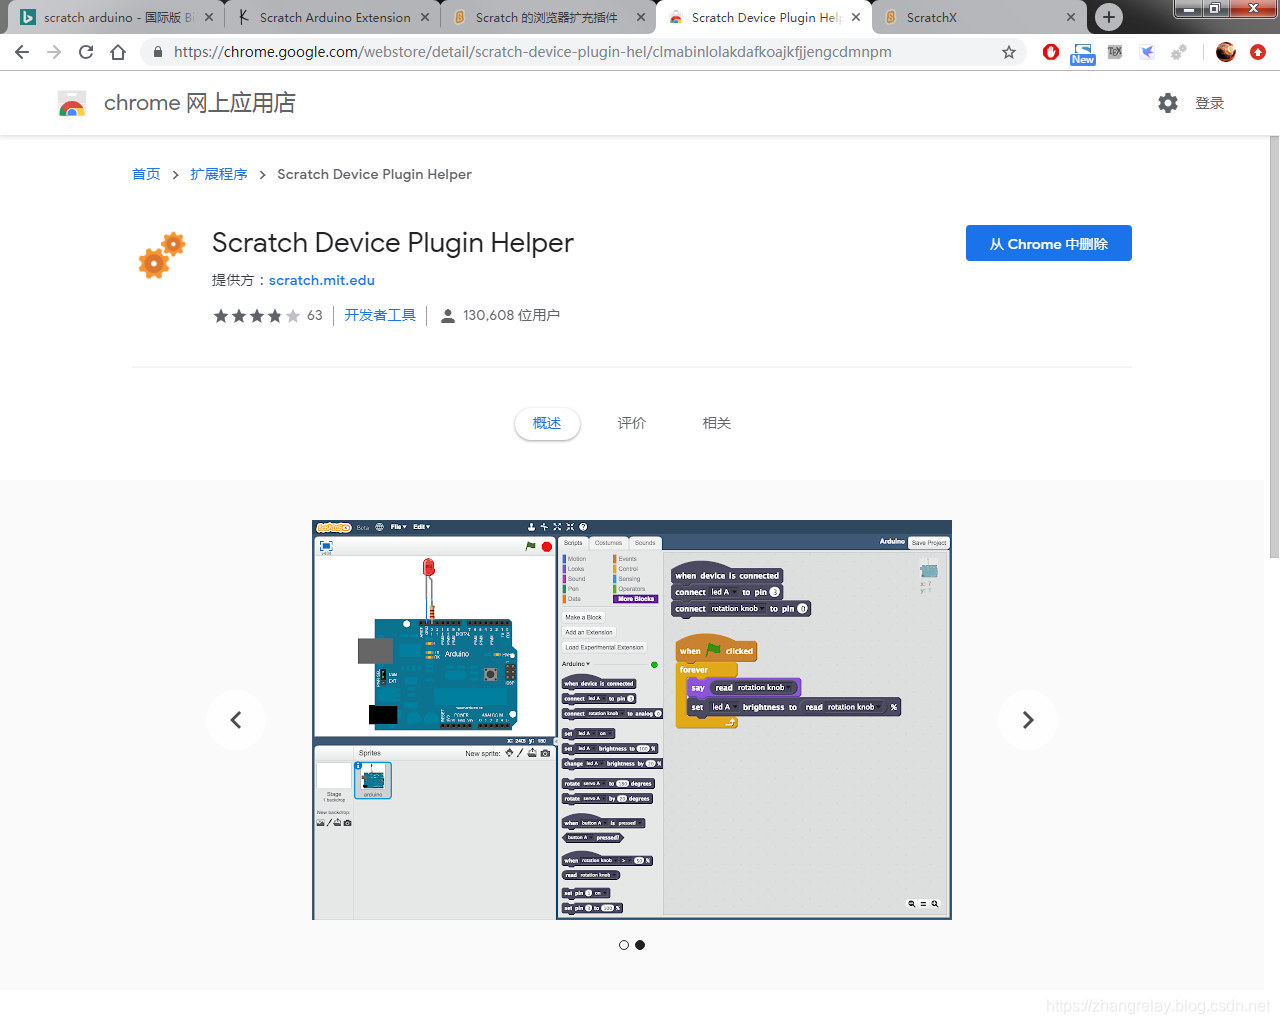
Task: Click the red Opera-style extension icon
Action: click(1050, 52)
